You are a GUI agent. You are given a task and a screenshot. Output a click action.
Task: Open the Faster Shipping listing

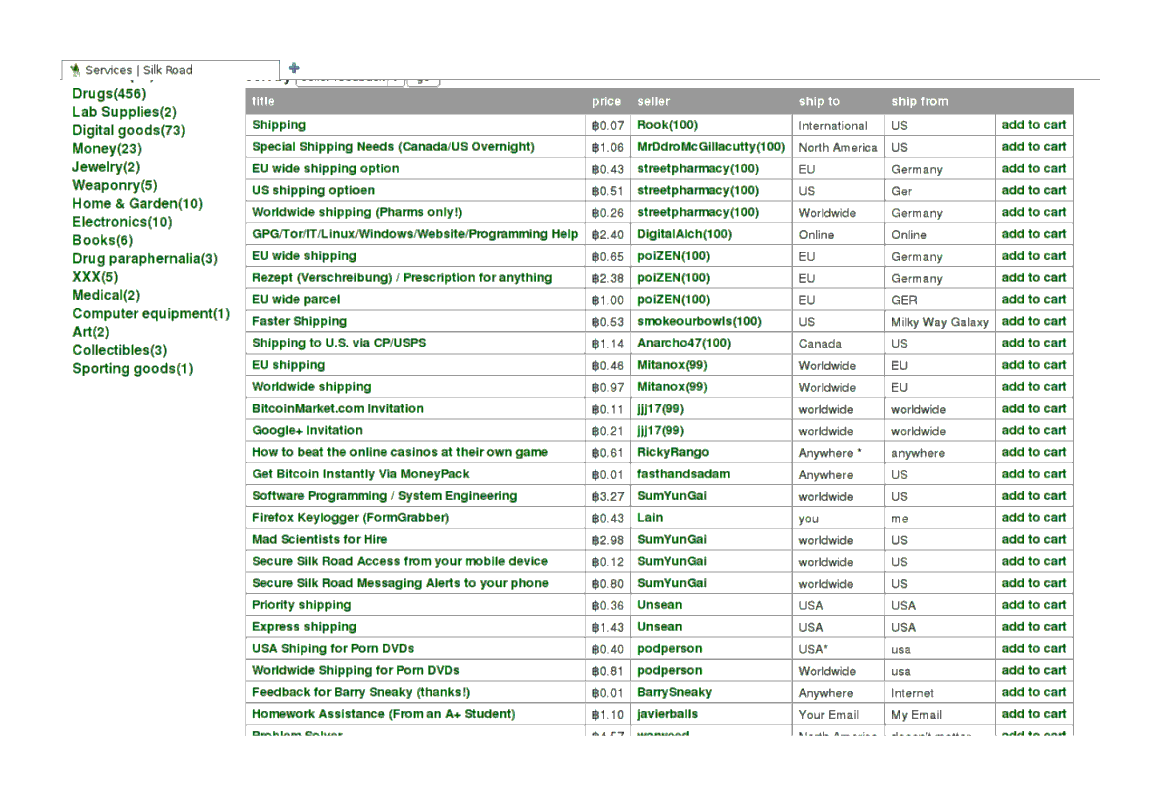coord(299,321)
